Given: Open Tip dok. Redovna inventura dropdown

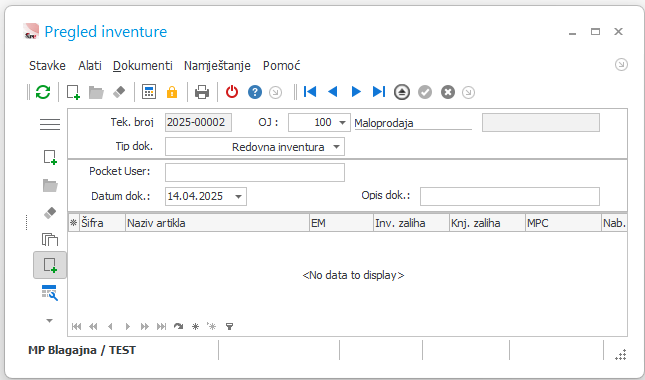Looking at the screenshot, I should (336, 147).
